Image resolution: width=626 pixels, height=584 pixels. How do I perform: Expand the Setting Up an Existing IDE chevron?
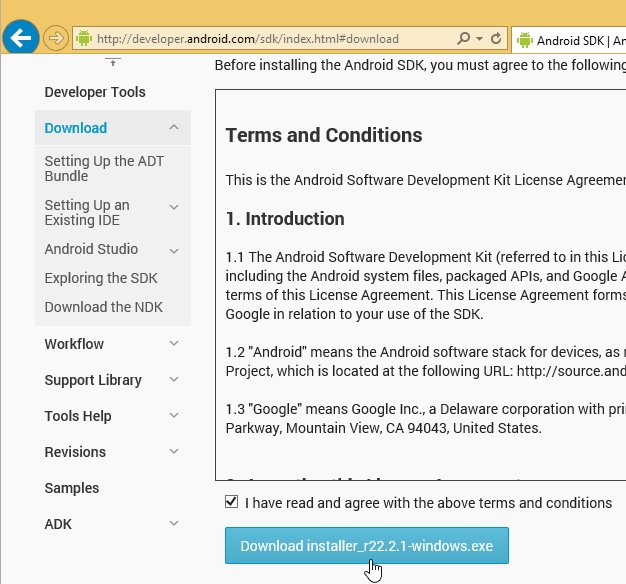coord(174,207)
